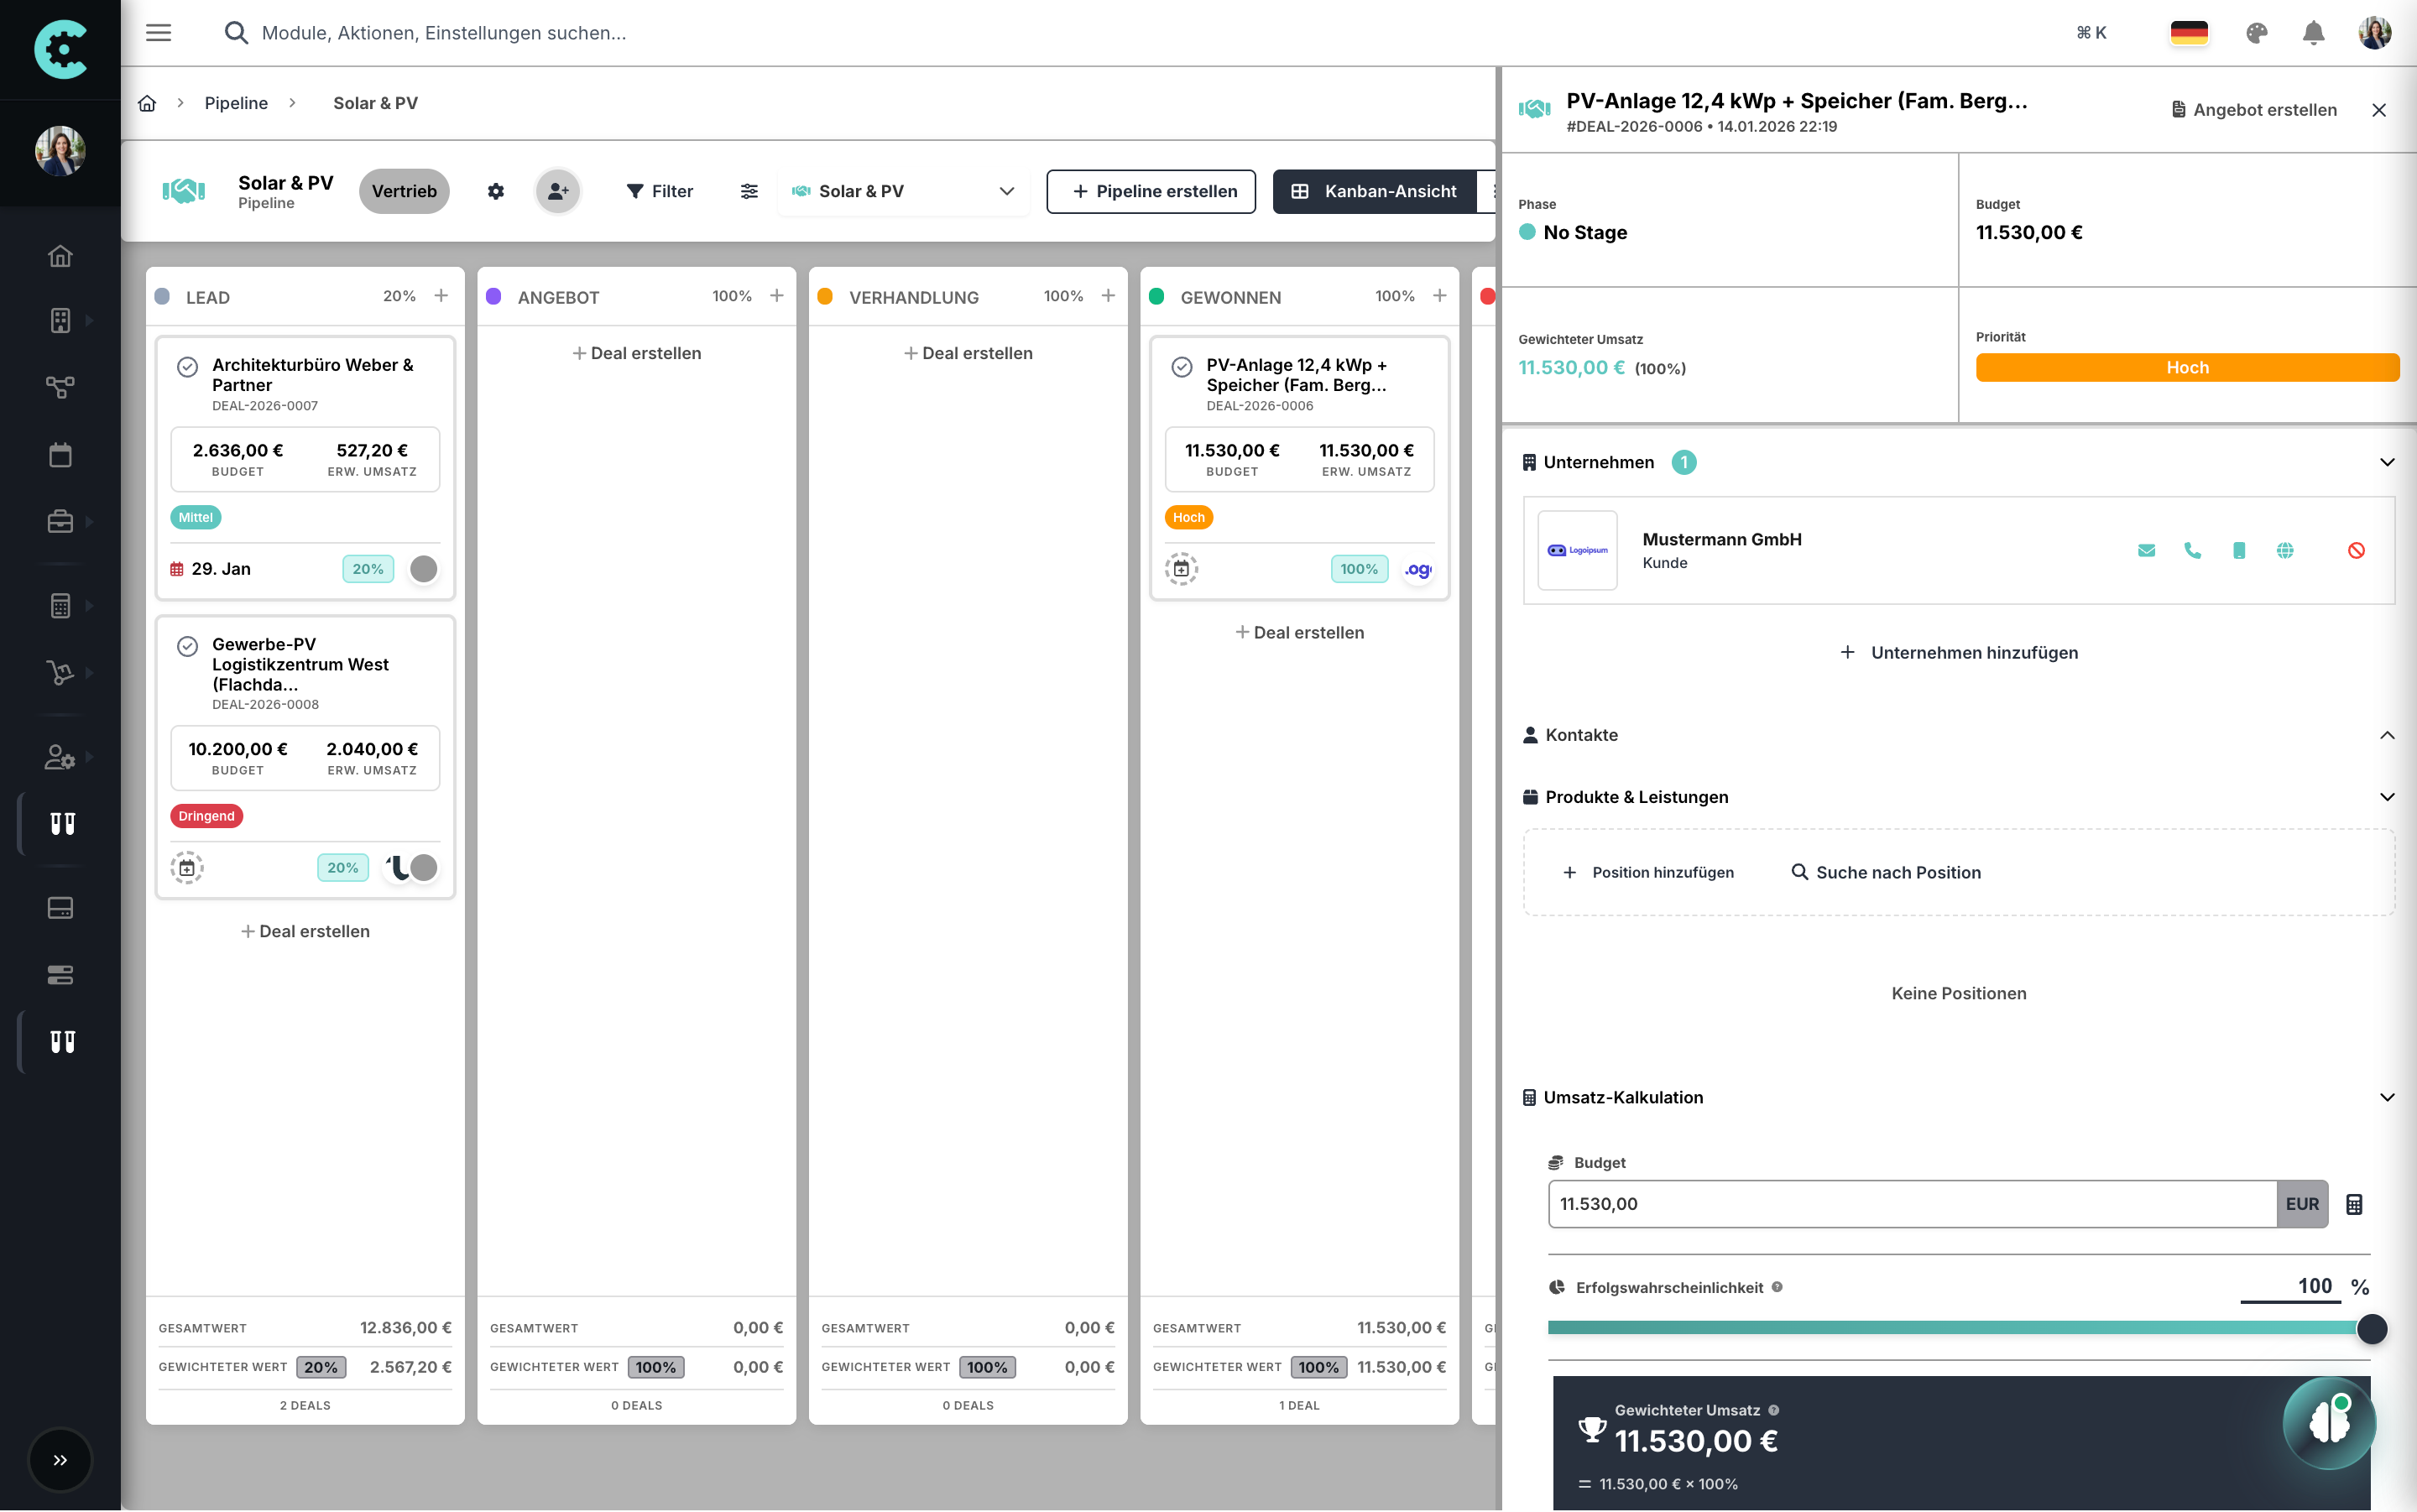Click the Angebot erstellen button
The image size is (2417, 1512).
[2253, 110]
